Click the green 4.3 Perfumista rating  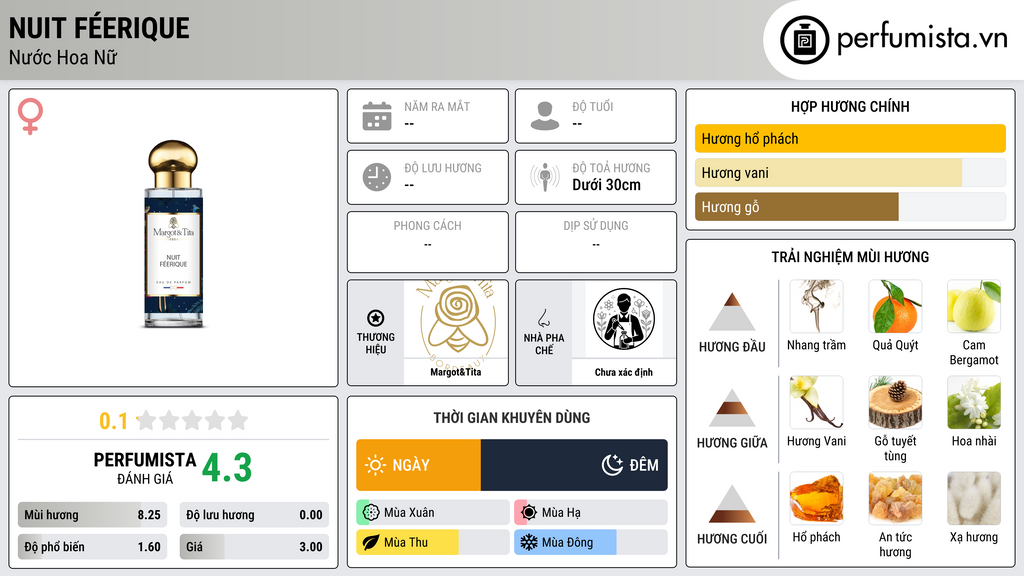point(227,468)
